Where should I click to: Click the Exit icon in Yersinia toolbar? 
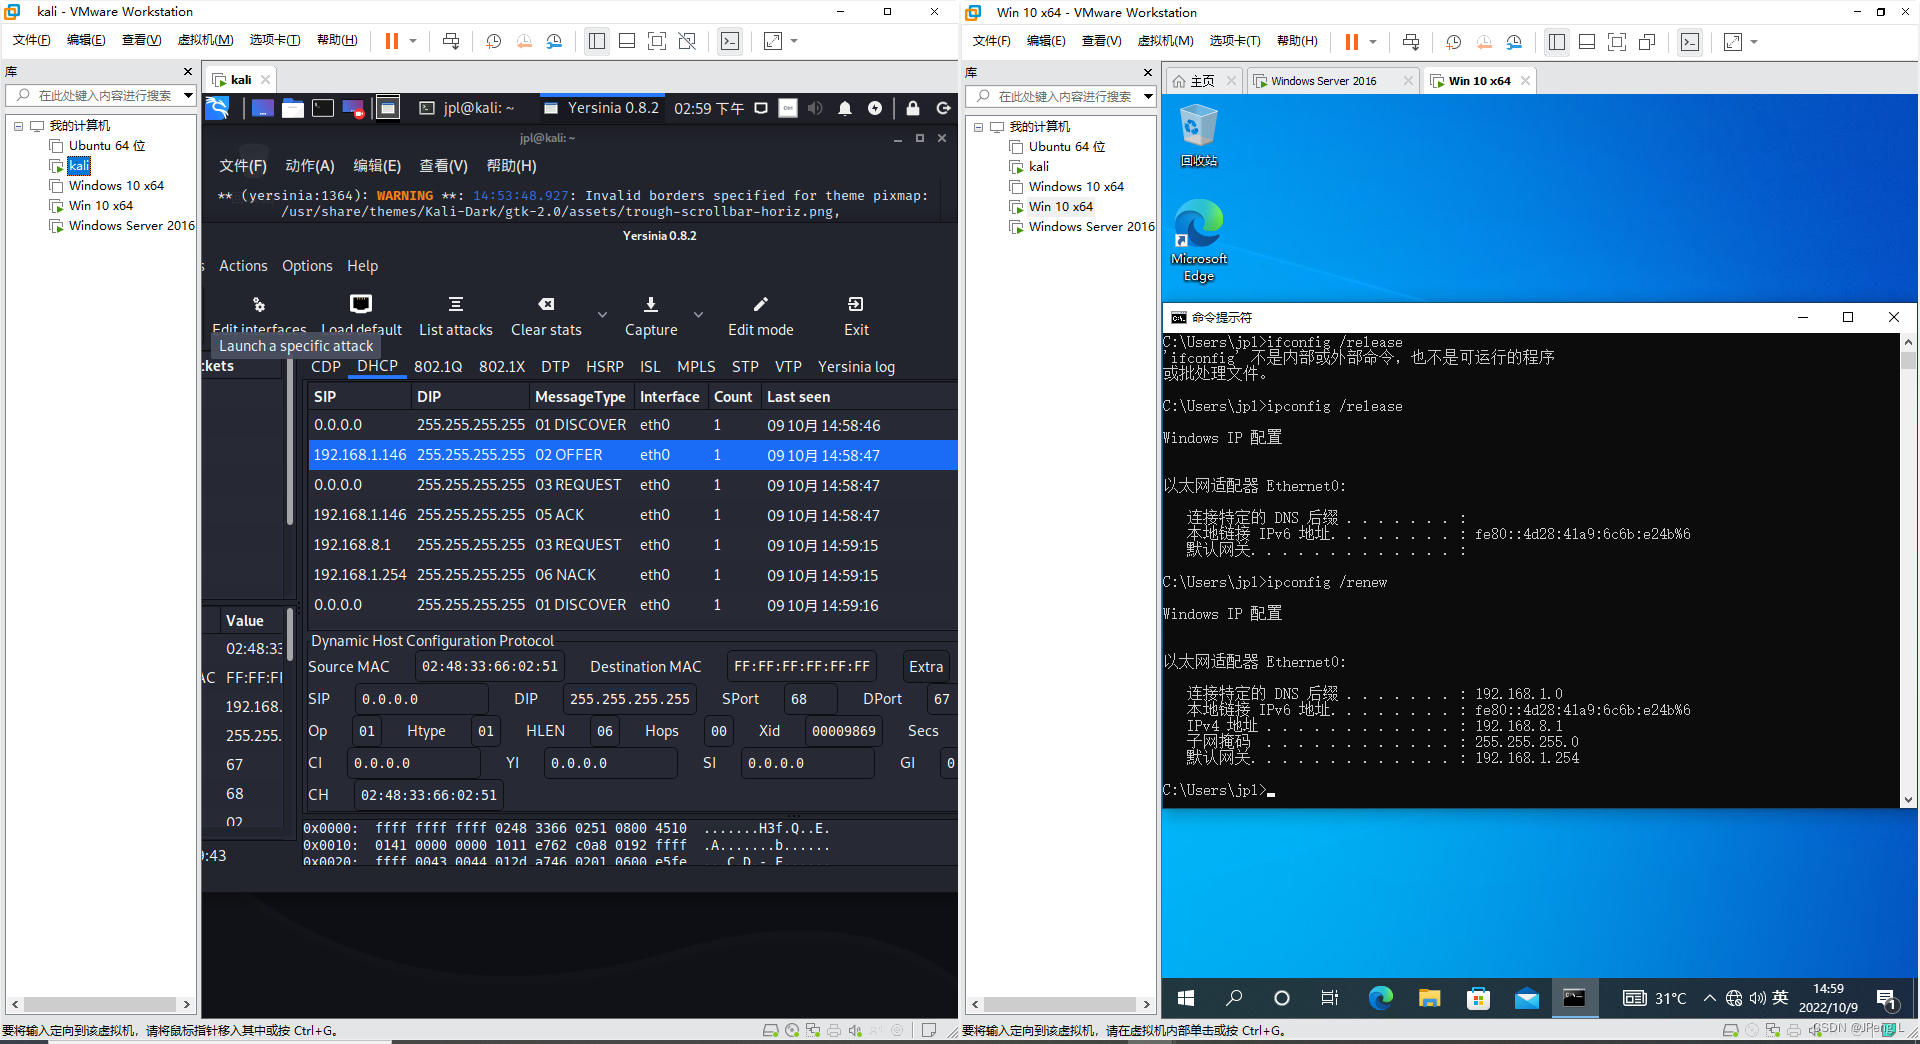[856, 304]
